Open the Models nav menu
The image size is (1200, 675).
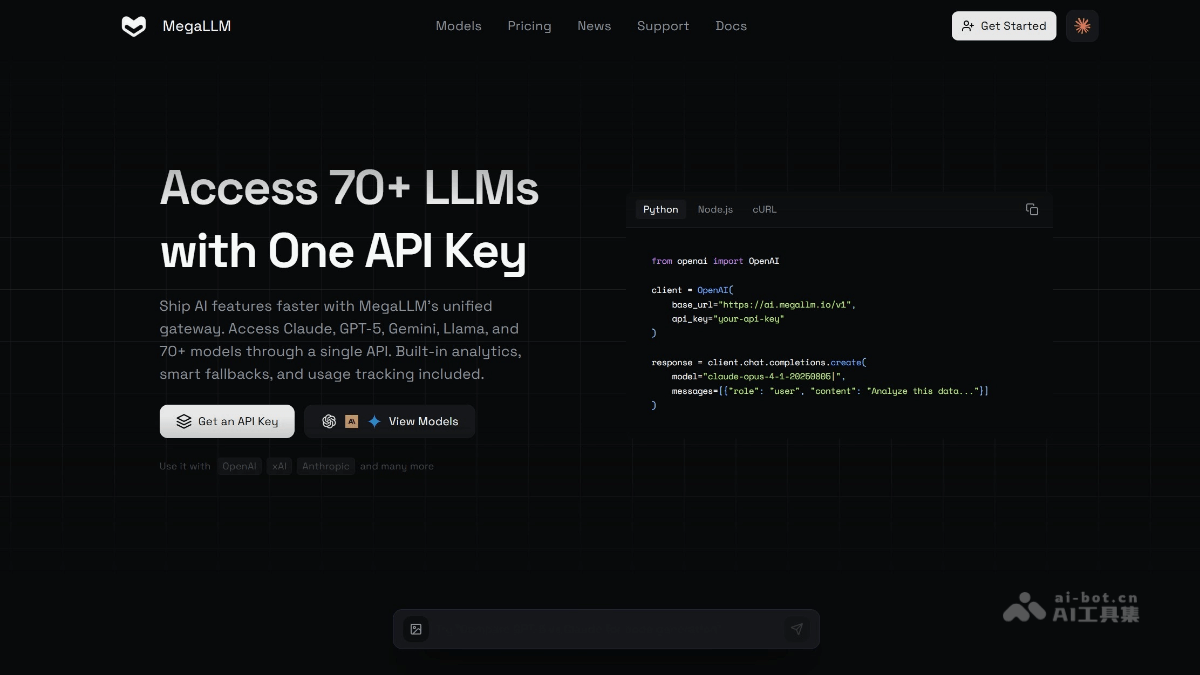[x=458, y=26]
